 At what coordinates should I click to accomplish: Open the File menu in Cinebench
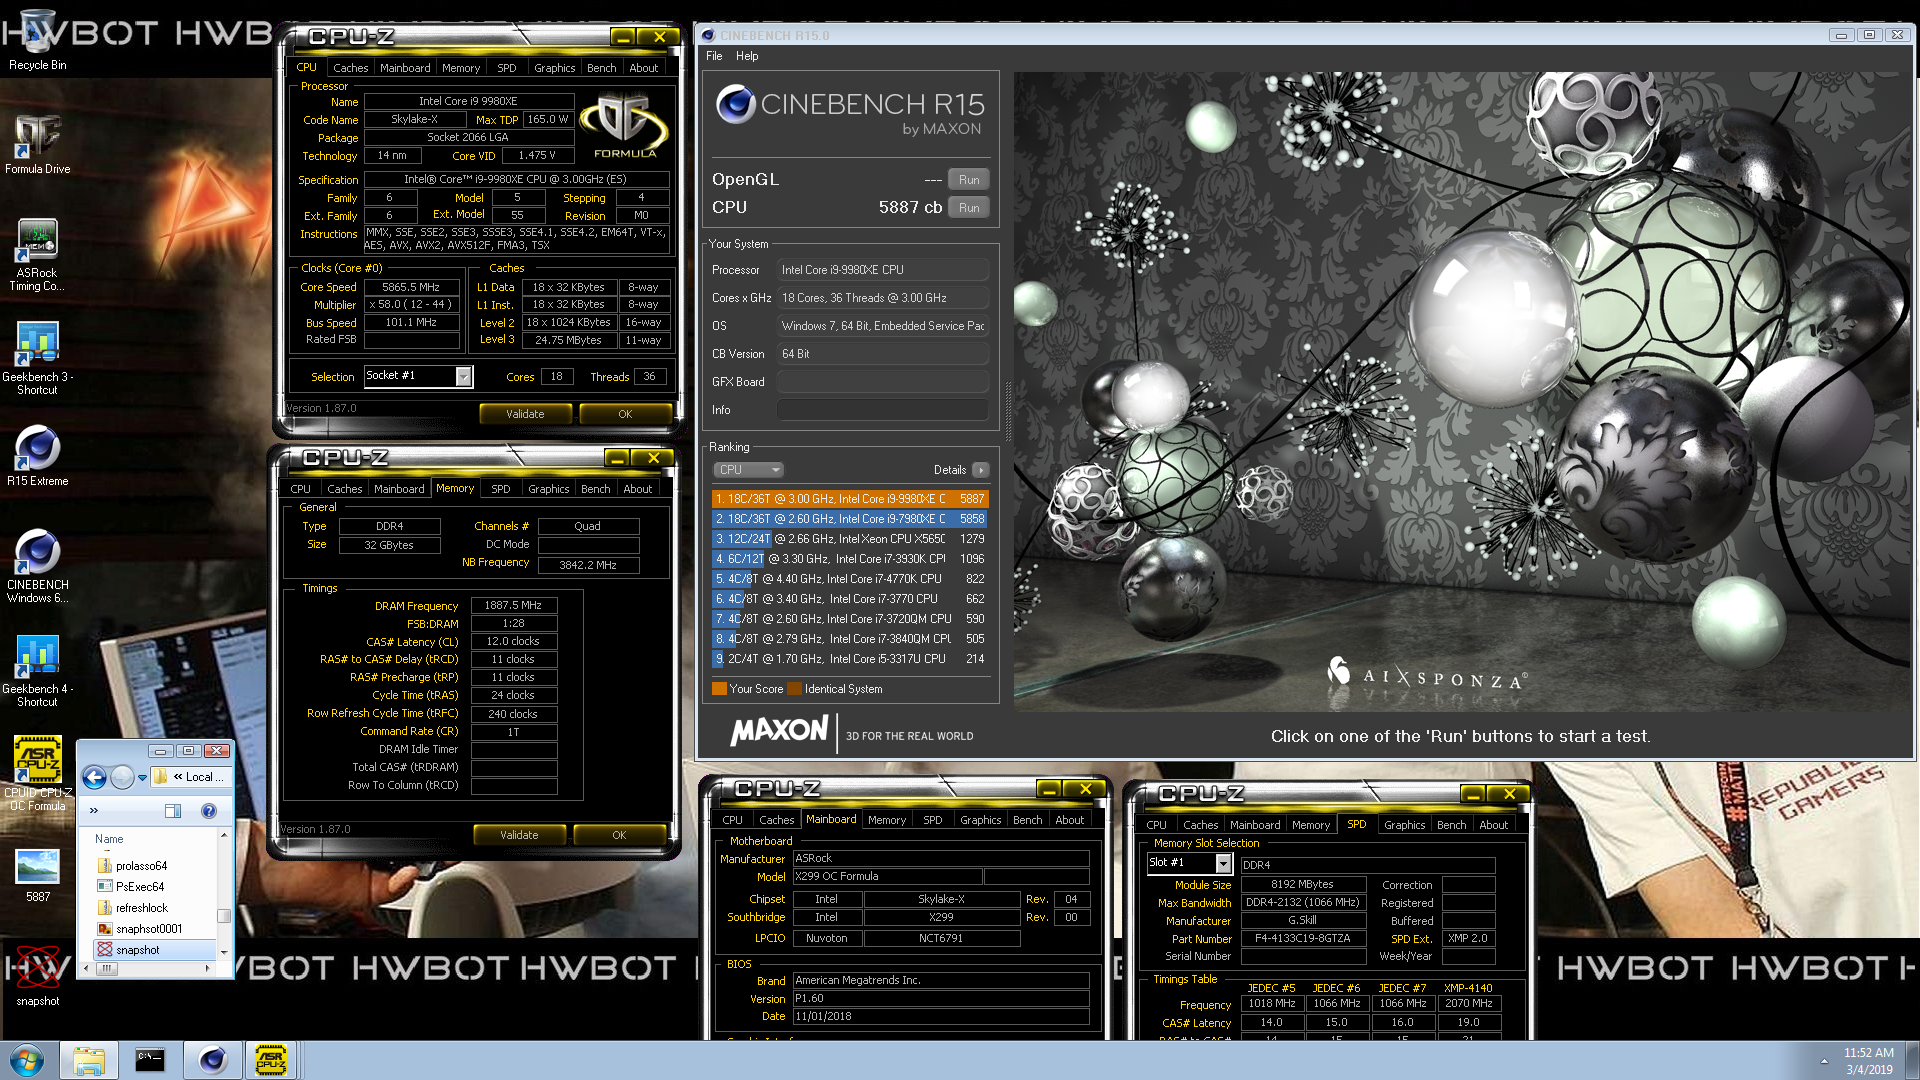714,56
